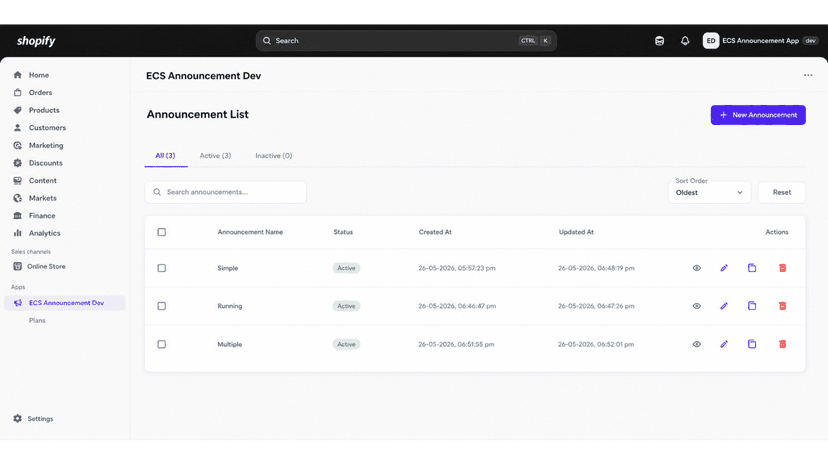Open store menu ECS Announcement App
The height and width of the screenshot is (466, 828).
point(760,41)
